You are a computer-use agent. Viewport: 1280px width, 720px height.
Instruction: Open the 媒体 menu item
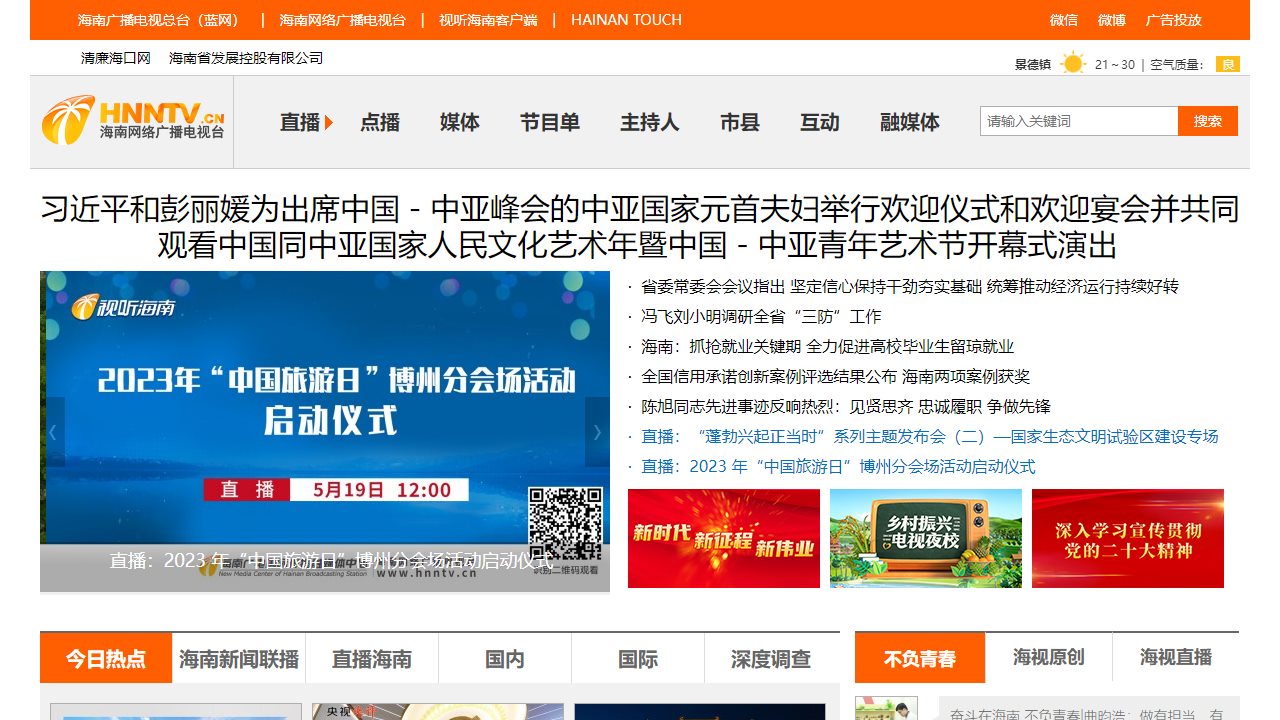click(460, 122)
